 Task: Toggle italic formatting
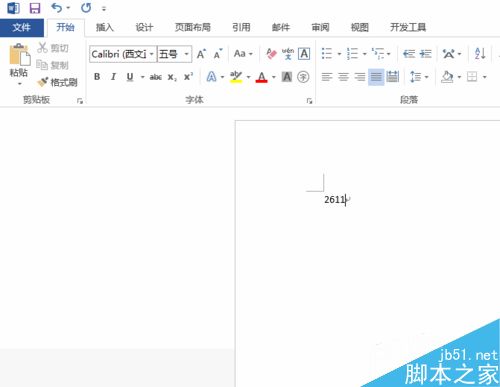[x=113, y=77]
